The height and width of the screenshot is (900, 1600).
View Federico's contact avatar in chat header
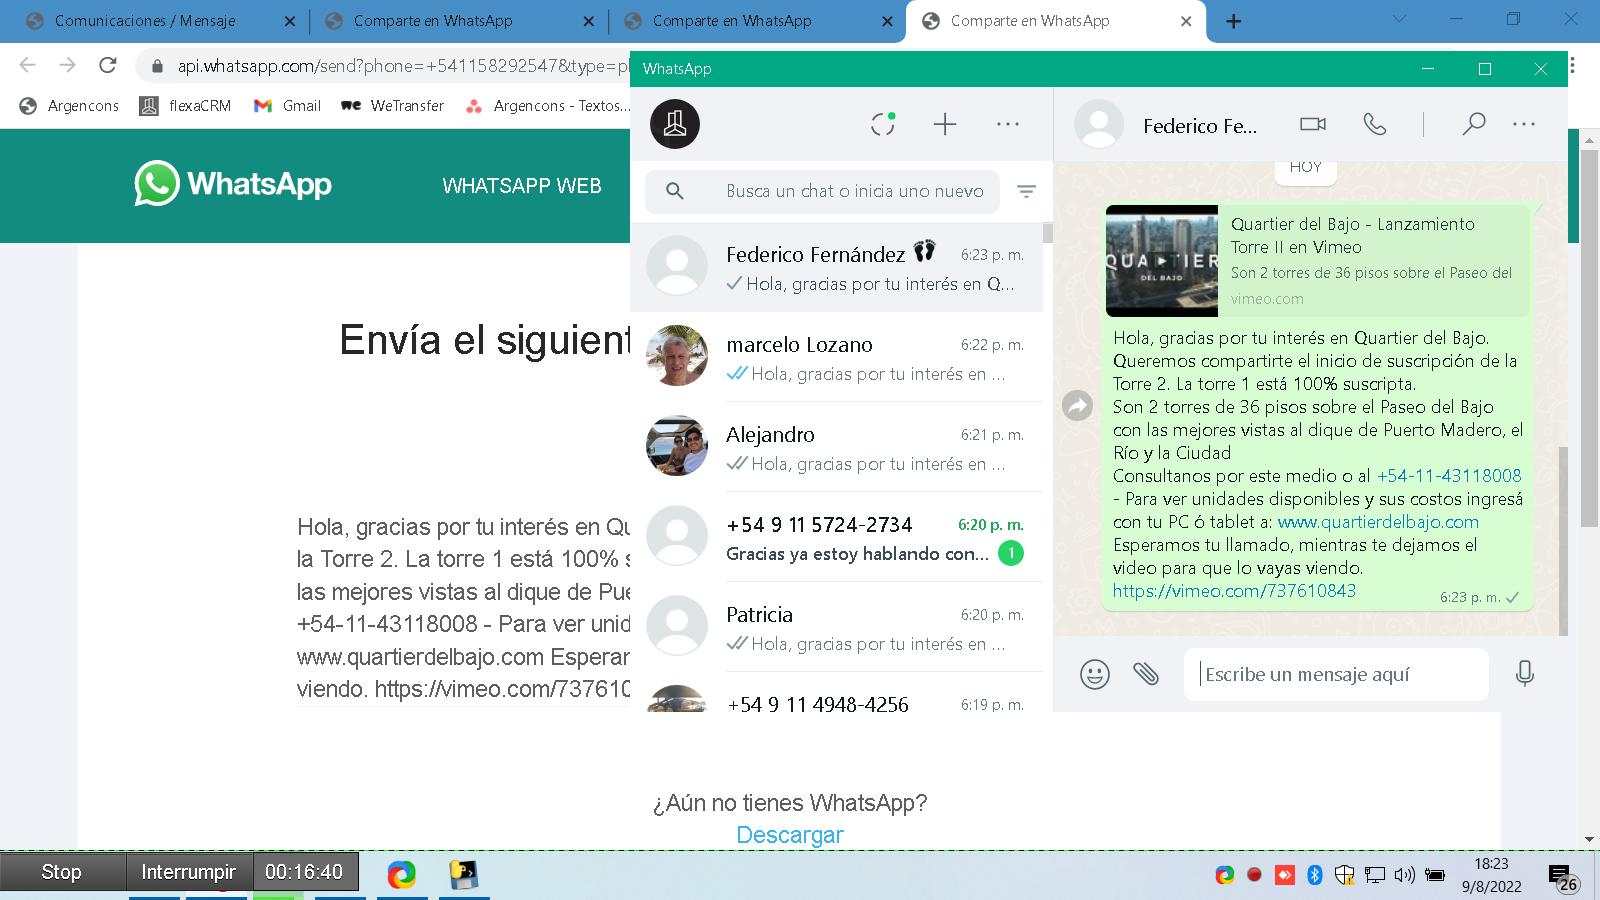point(1099,124)
